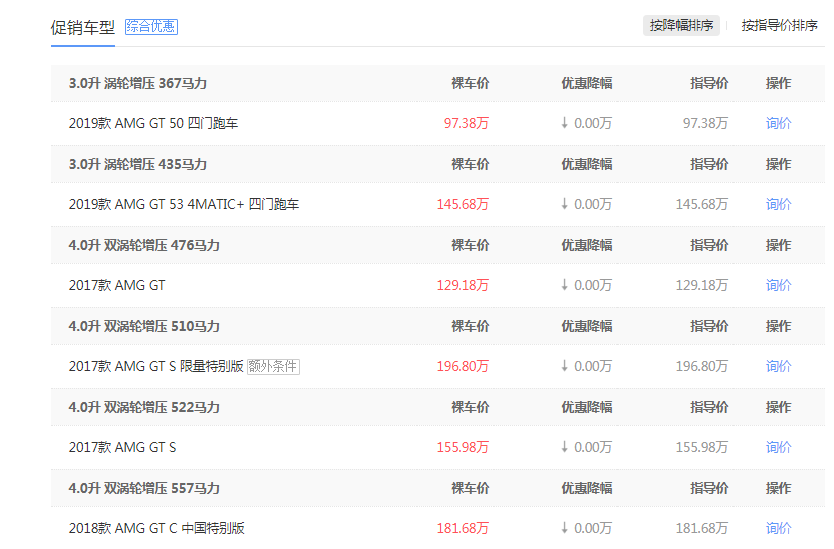
Task: Open 2017款 AMG GT model name (129.18万 row)
Action: click(x=117, y=285)
